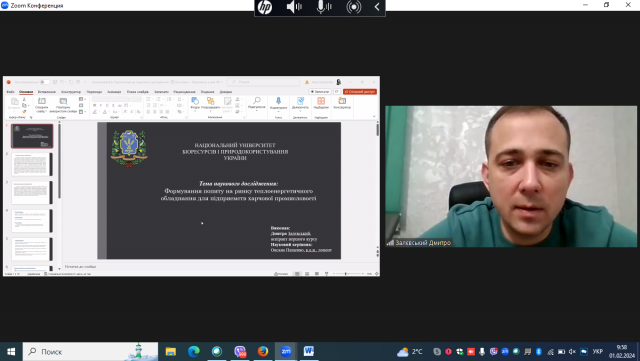This screenshot has width=640, height=361.
Task: Collapse the PowerPoint ribbon with chevron
Action: (375, 117)
